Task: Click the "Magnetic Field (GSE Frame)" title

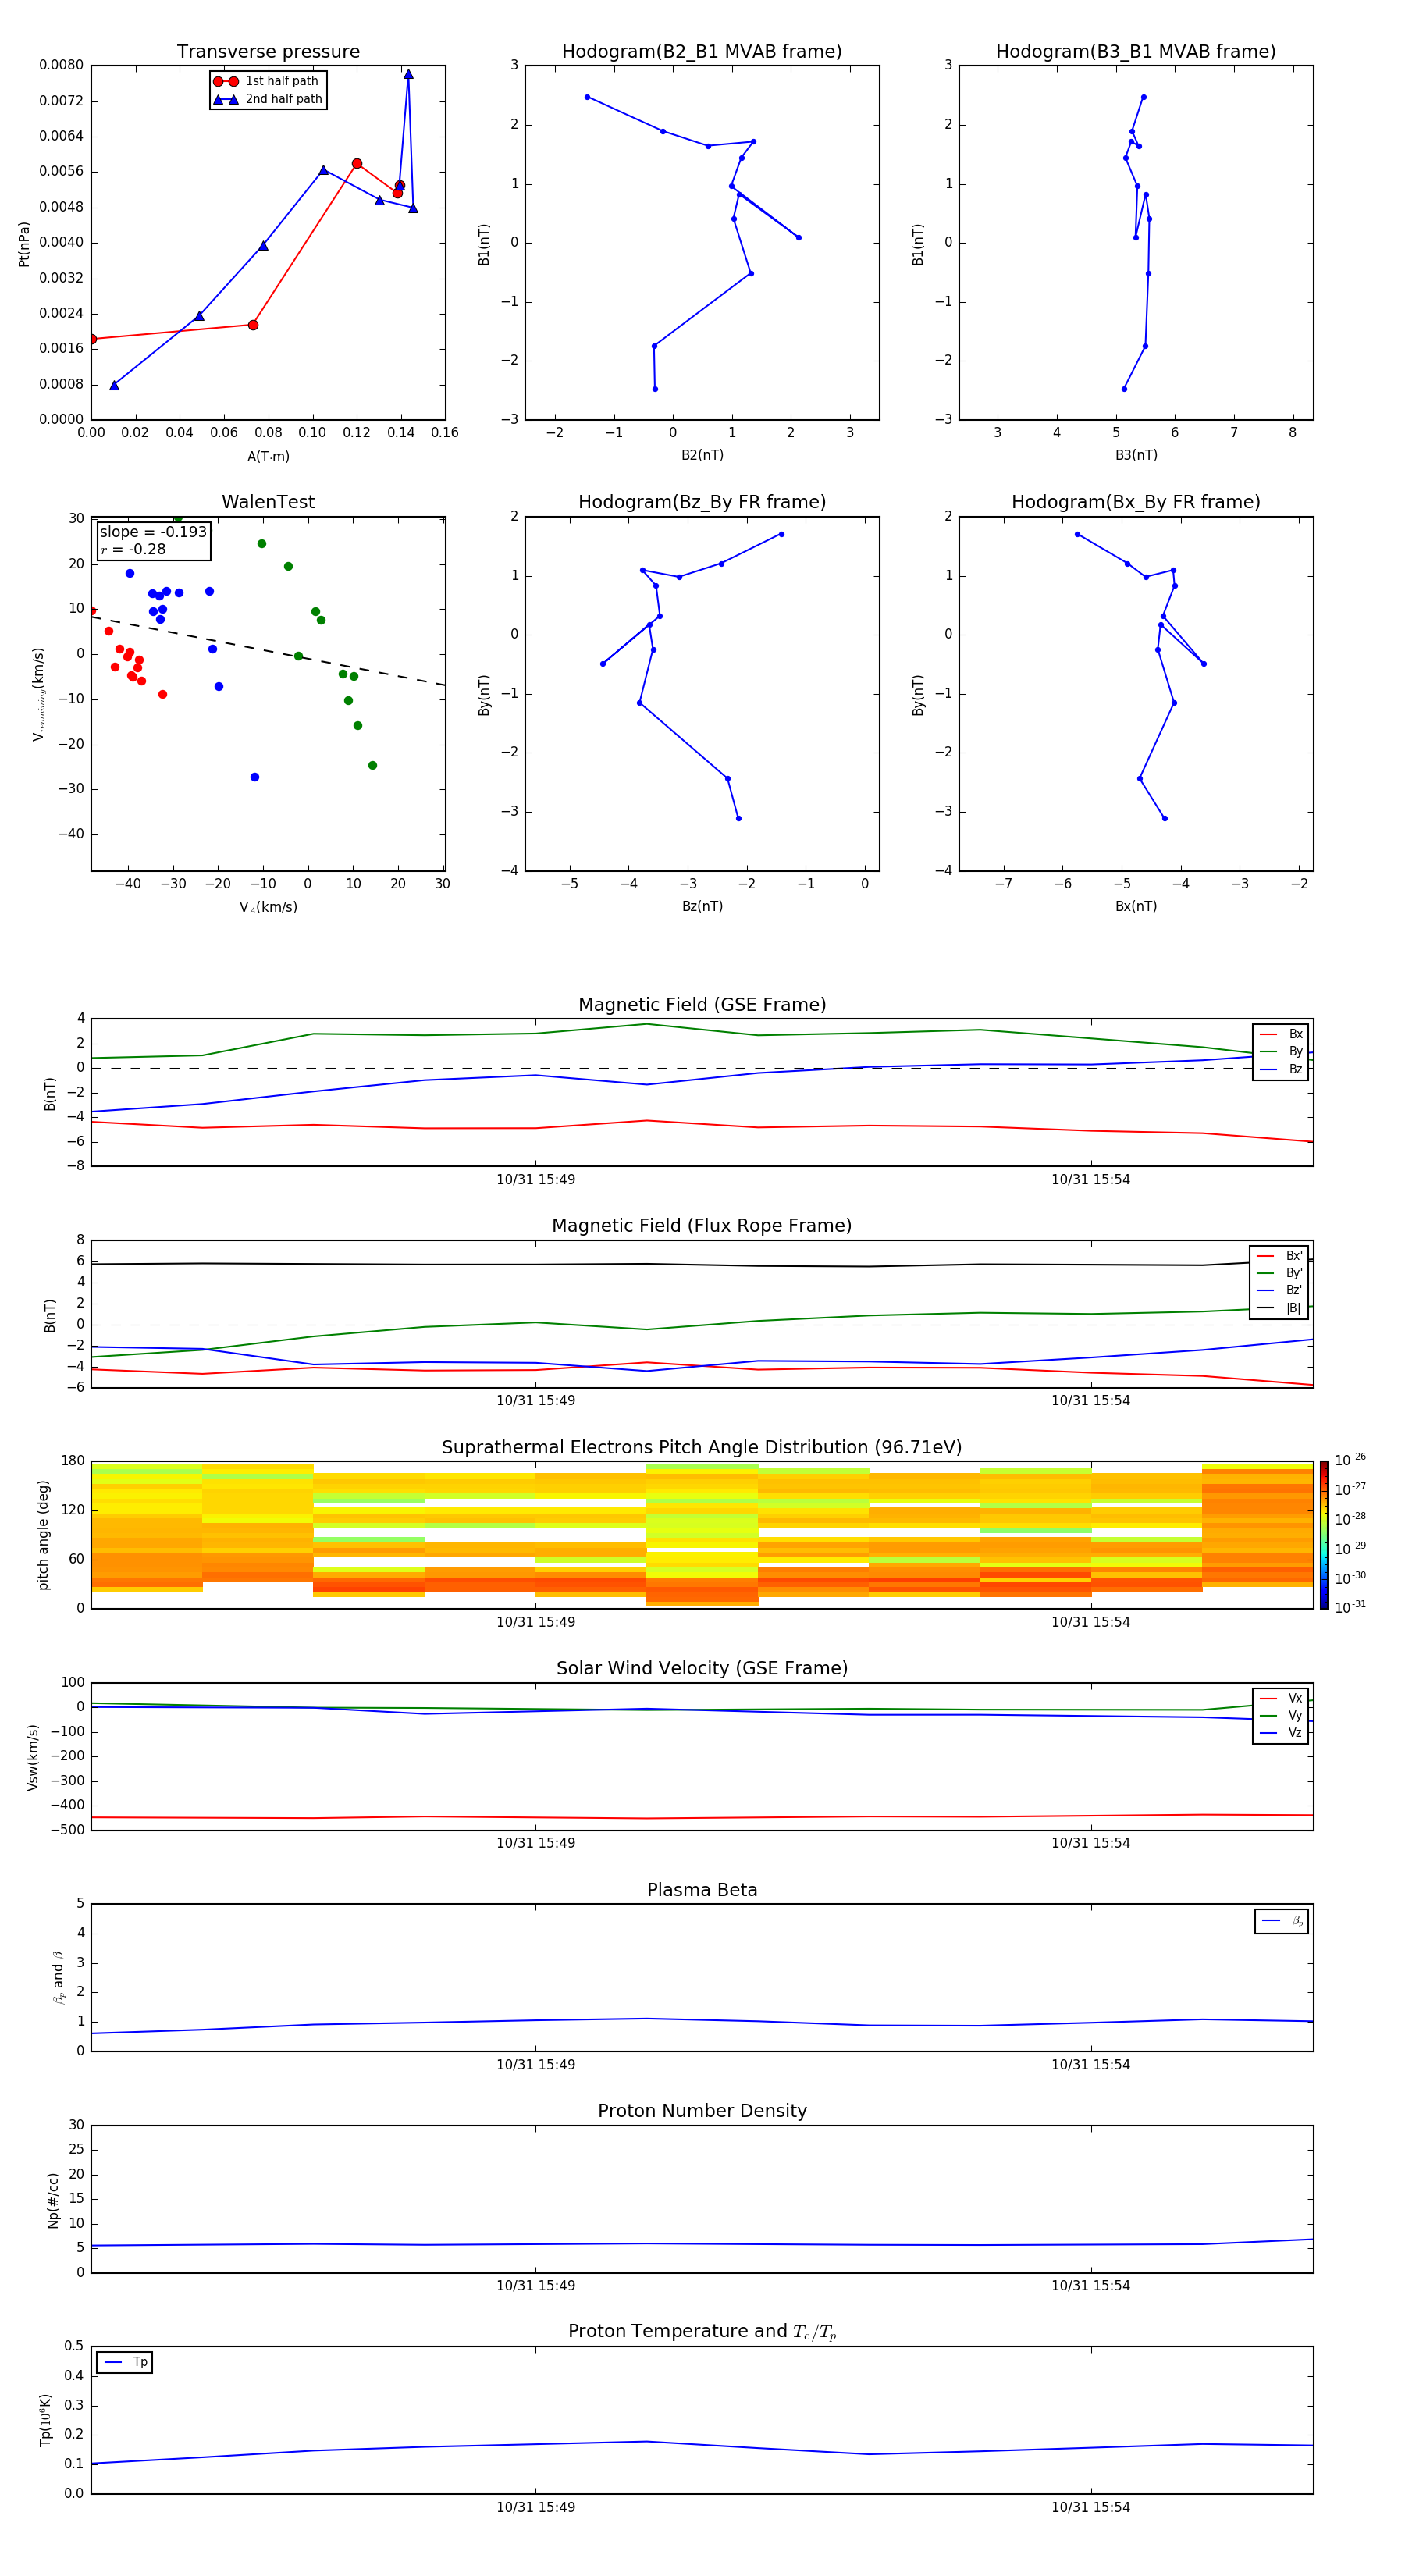Action: point(702,1005)
